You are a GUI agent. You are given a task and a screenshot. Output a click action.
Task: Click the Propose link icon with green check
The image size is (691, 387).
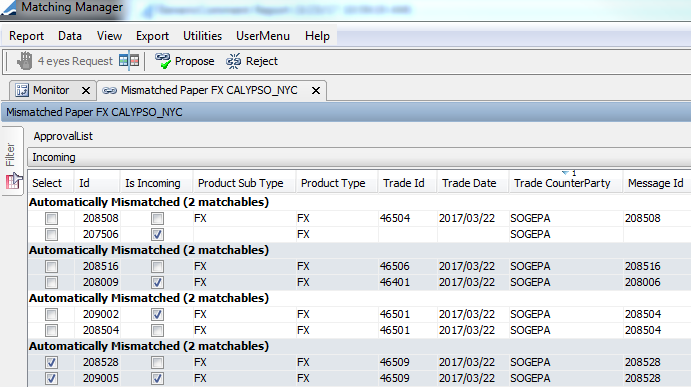tap(162, 61)
